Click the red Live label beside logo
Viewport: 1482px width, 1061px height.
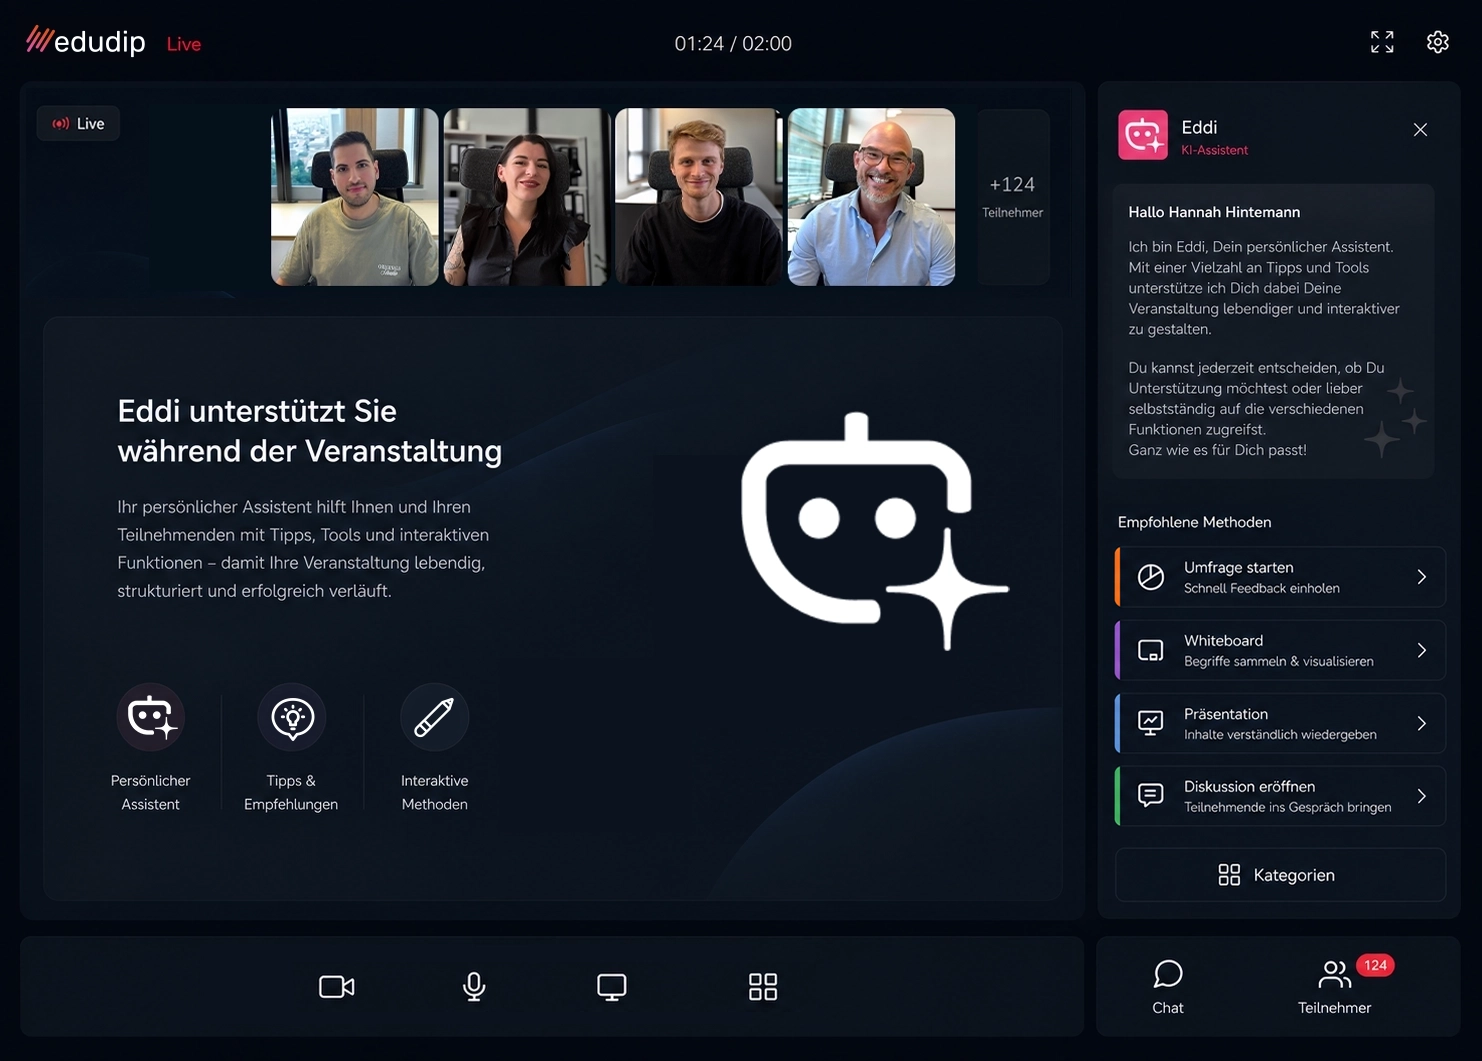click(x=184, y=44)
